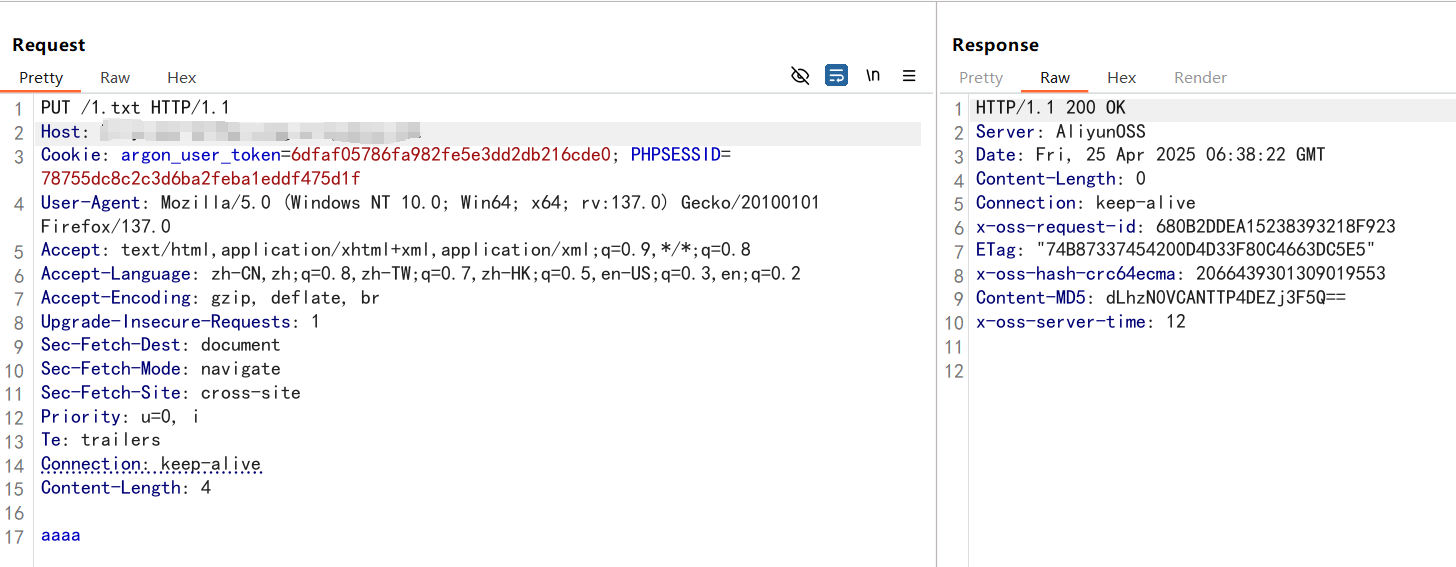Switch Request view to the Raw tab
1456x567 pixels.
pos(115,77)
